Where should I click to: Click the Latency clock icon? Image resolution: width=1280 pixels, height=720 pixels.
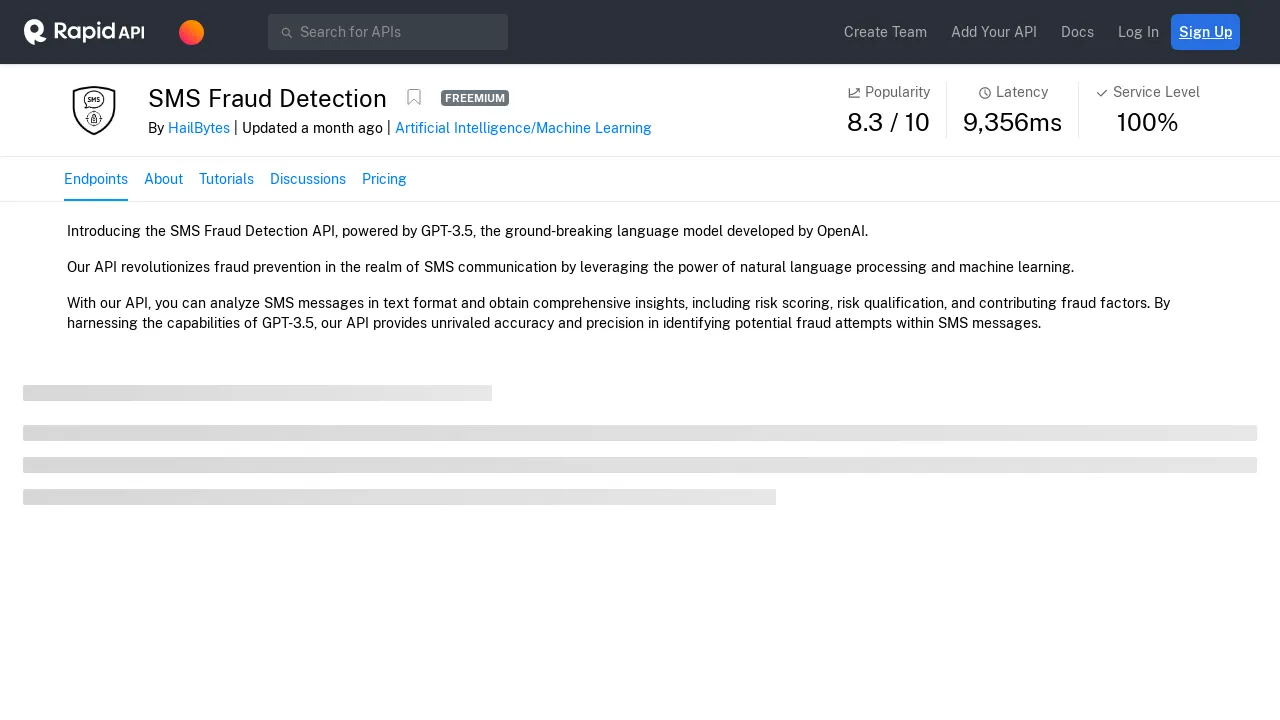click(x=985, y=93)
